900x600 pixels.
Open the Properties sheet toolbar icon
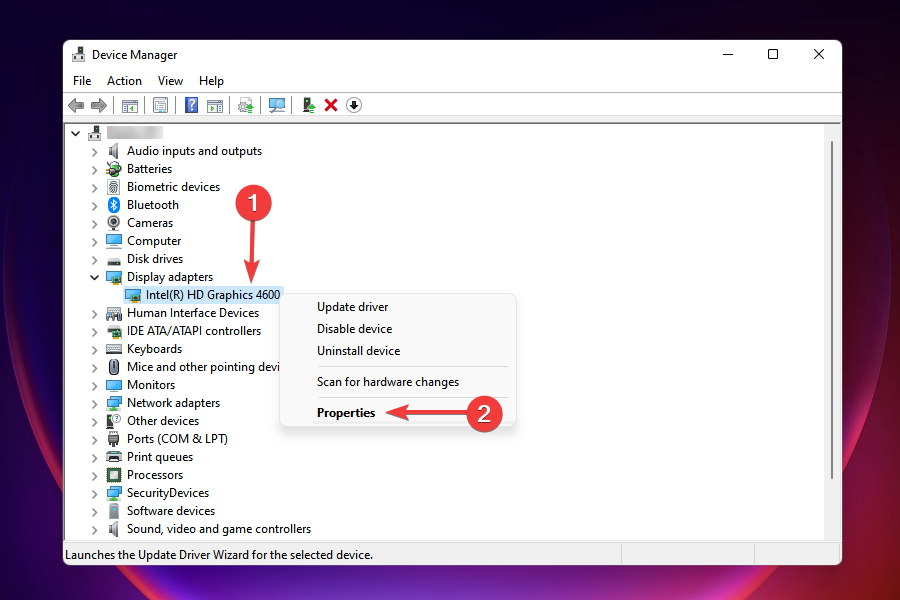point(160,106)
